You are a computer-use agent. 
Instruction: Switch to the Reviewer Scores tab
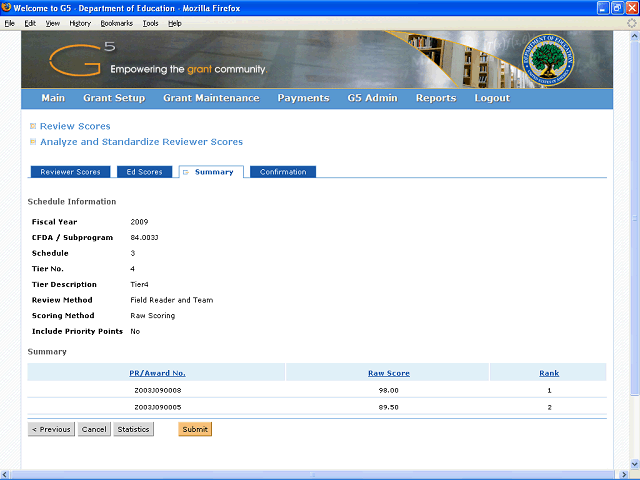(x=70, y=172)
